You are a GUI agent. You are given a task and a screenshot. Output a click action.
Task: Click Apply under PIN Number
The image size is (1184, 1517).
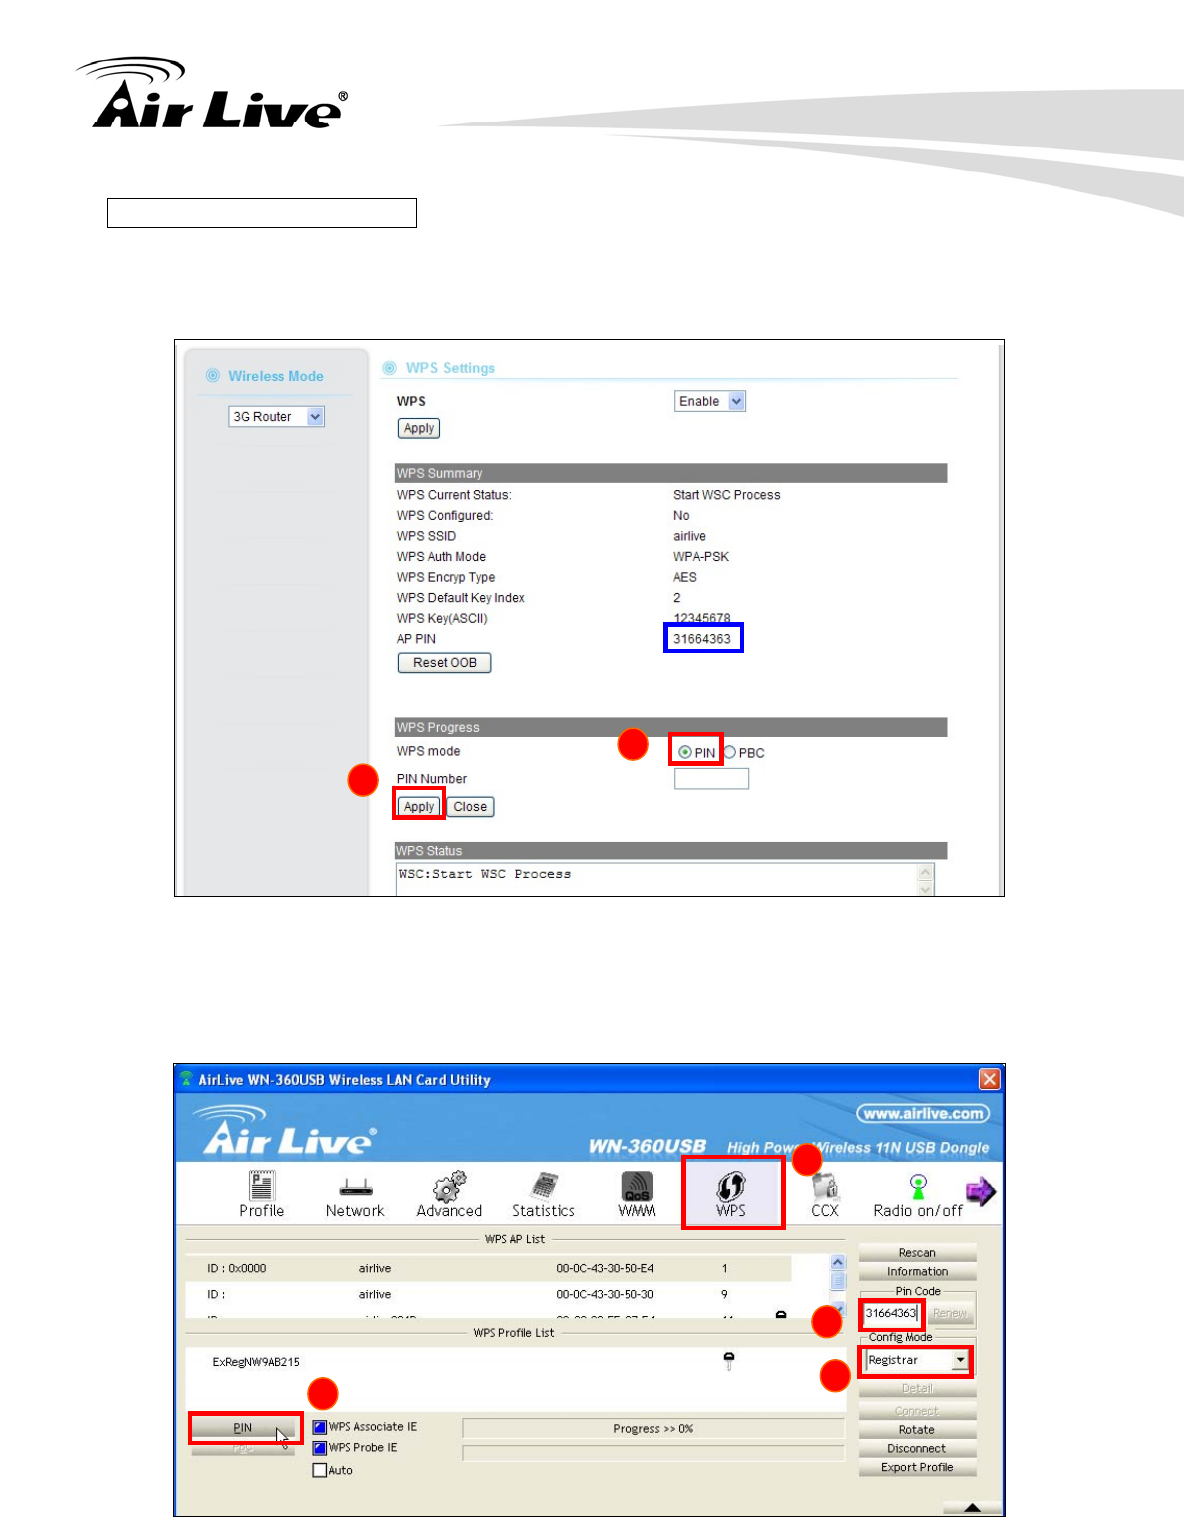[x=419, y=807]
